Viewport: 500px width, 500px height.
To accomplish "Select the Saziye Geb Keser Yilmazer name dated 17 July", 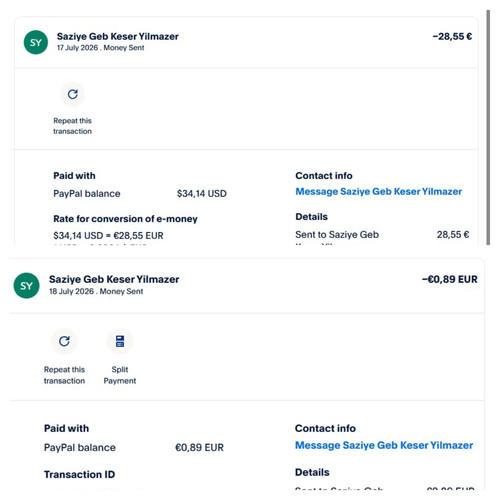I will pyautogui.click(x=118, y=36).
